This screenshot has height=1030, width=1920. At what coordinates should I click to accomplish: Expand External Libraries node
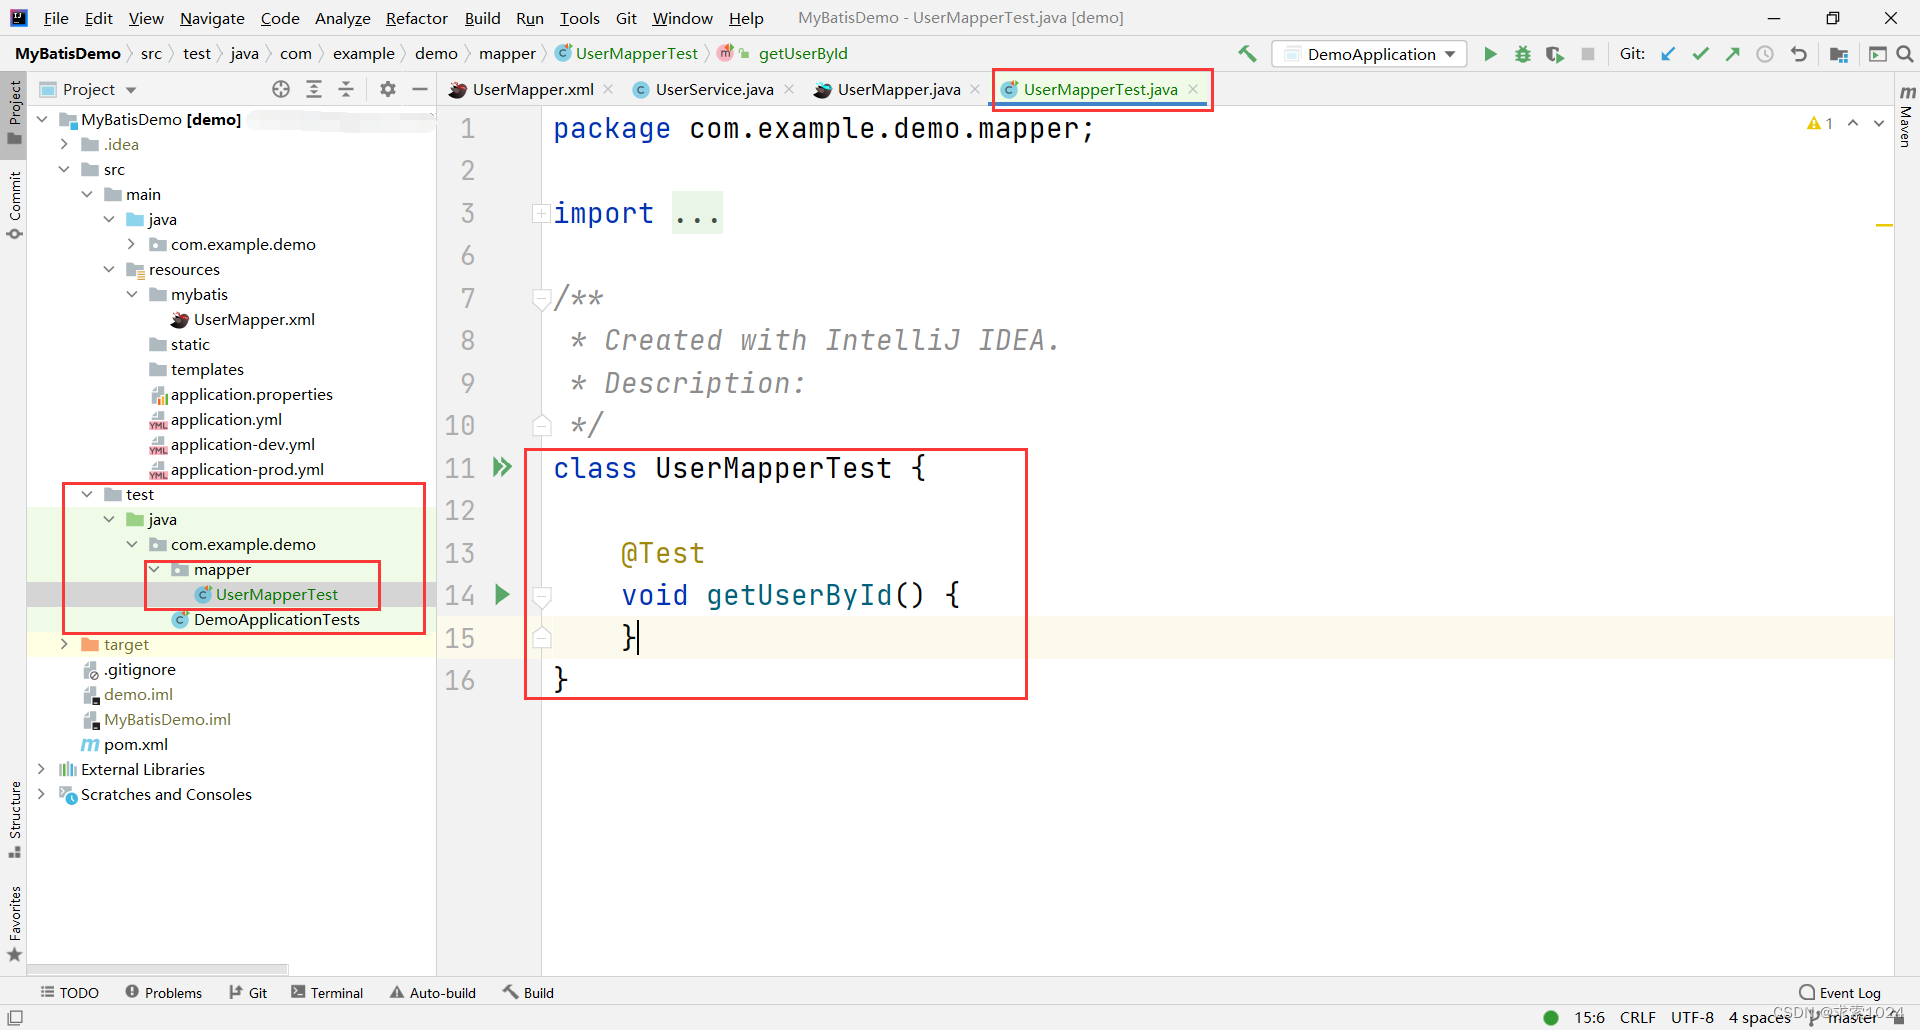(42, 769)
